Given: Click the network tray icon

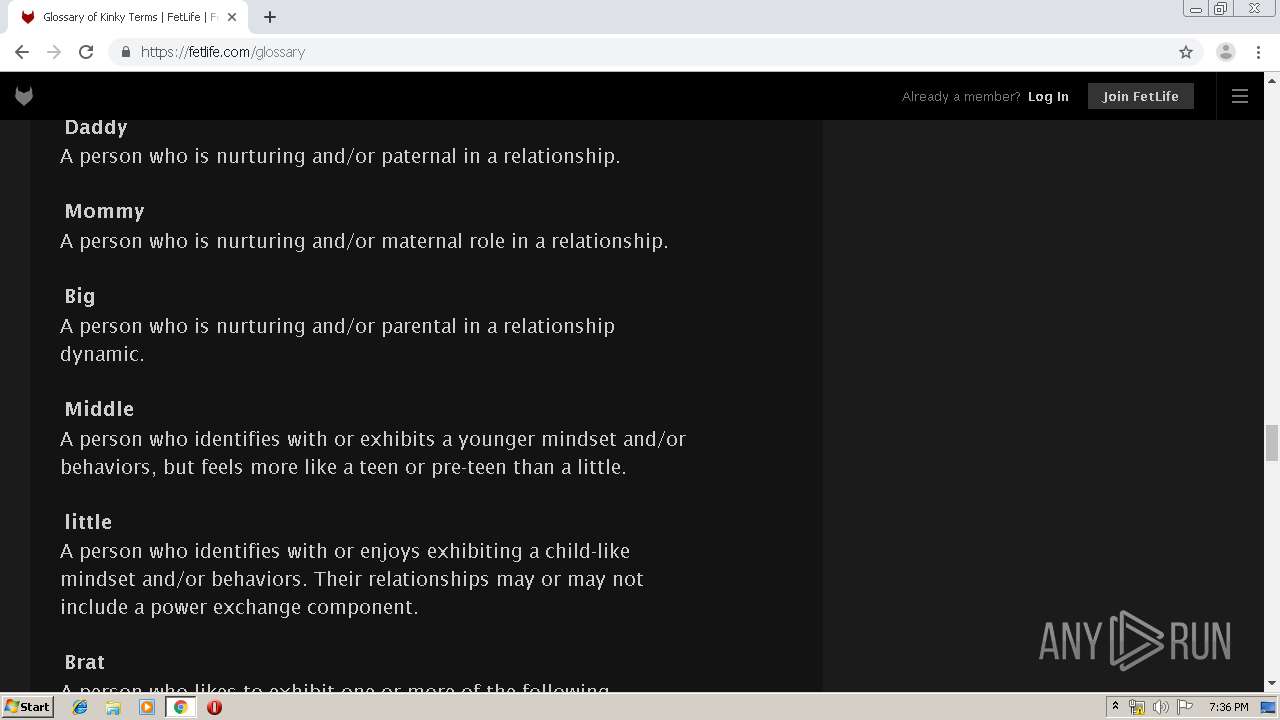Looking at the screenshot, I should click(1137, 707).
